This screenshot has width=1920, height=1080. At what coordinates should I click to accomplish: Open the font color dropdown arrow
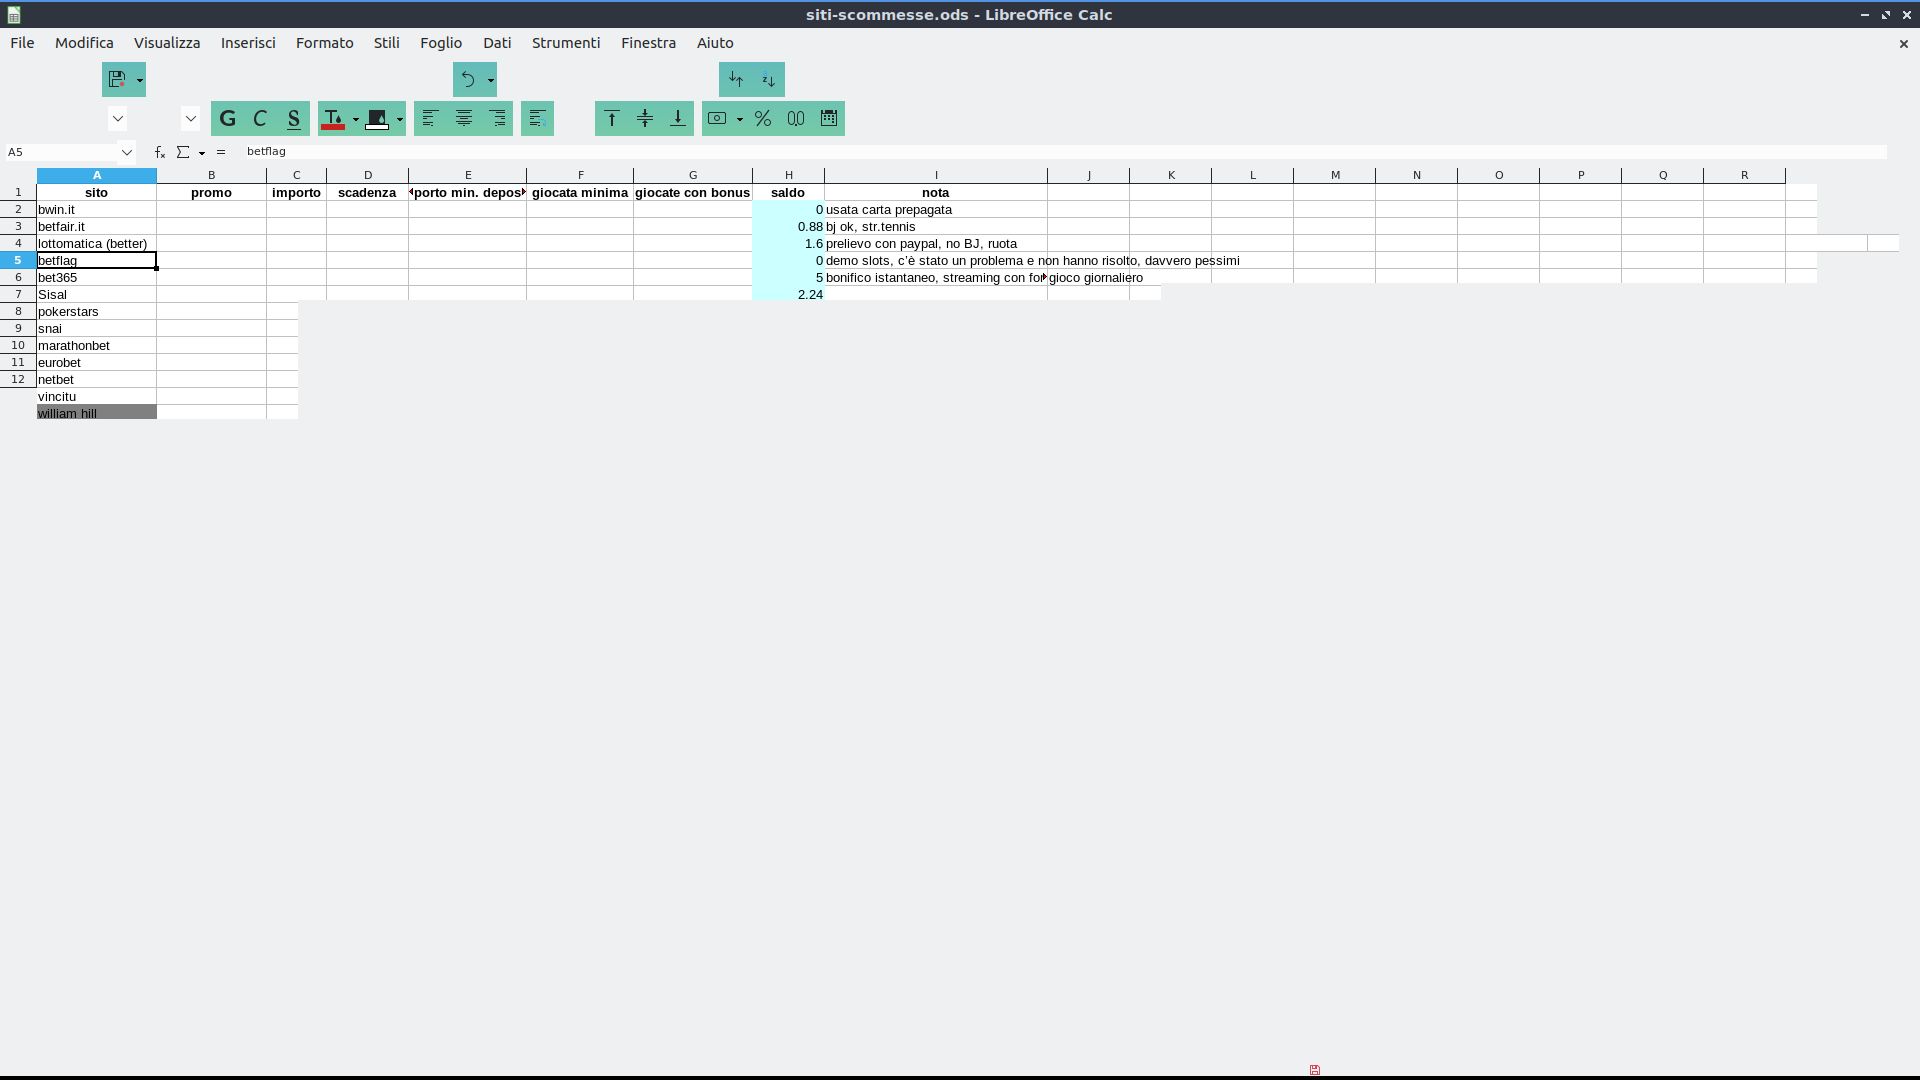click(355, 119)
